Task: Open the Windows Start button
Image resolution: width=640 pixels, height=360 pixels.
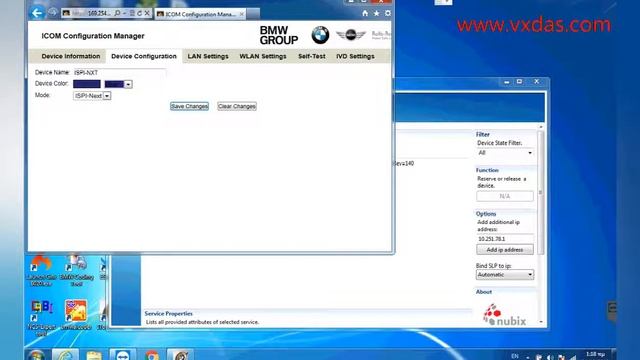Action: 36,355
